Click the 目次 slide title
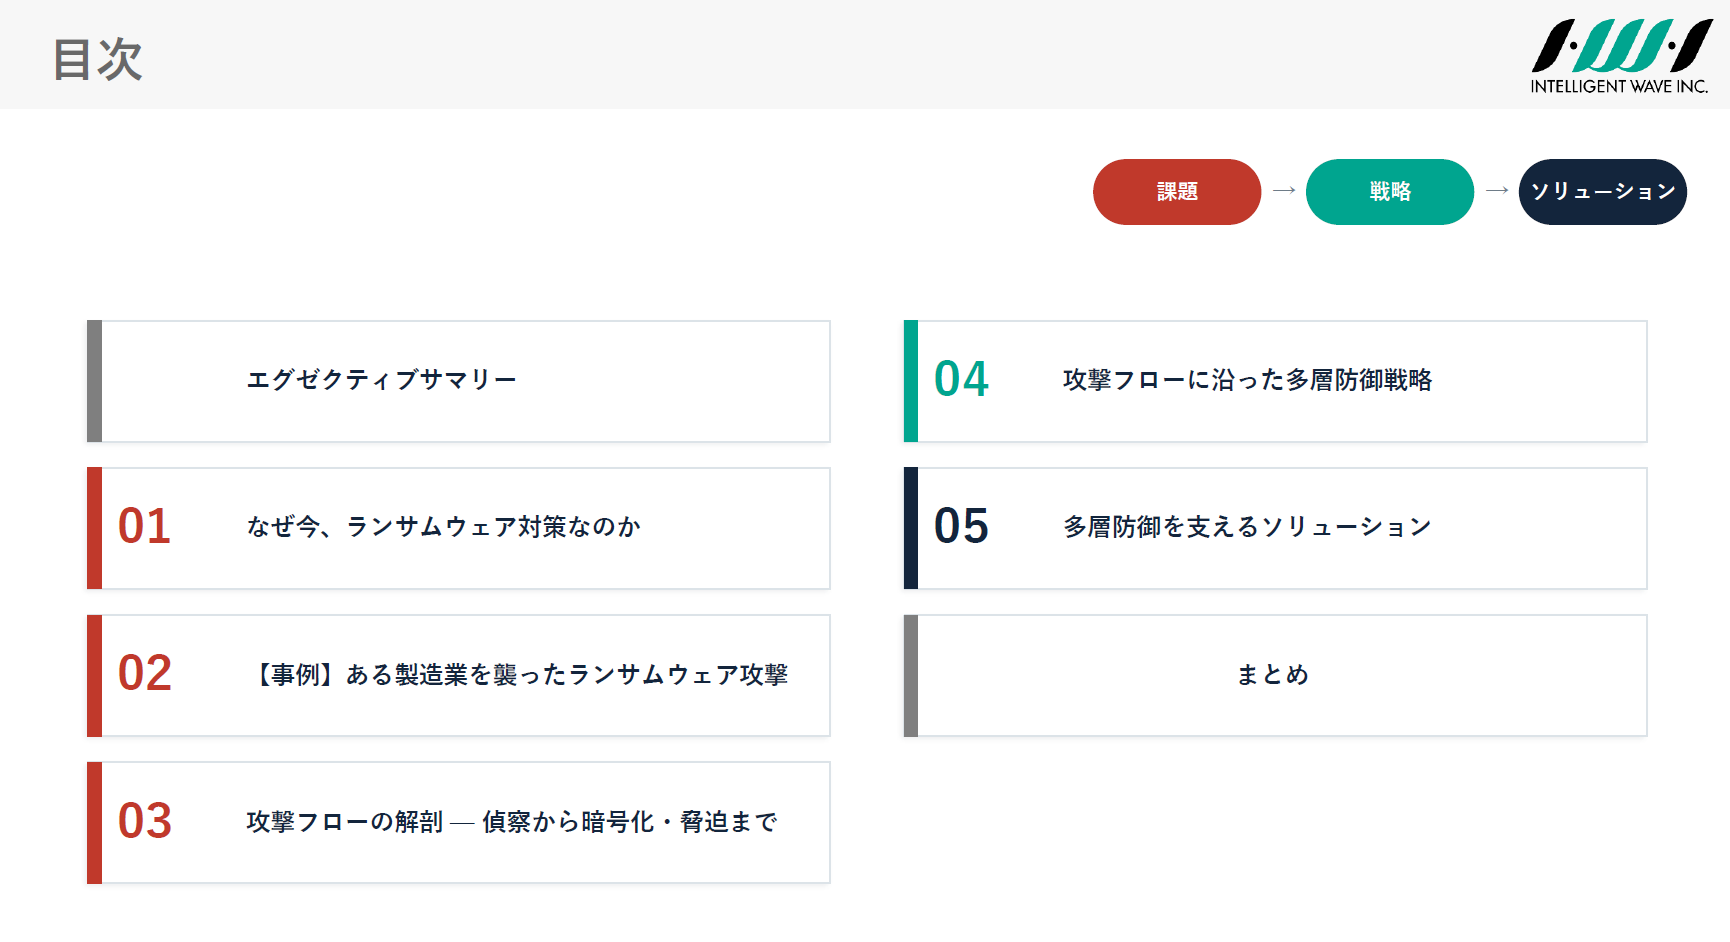Screen dimensions: 1730x942 point(98,59)
